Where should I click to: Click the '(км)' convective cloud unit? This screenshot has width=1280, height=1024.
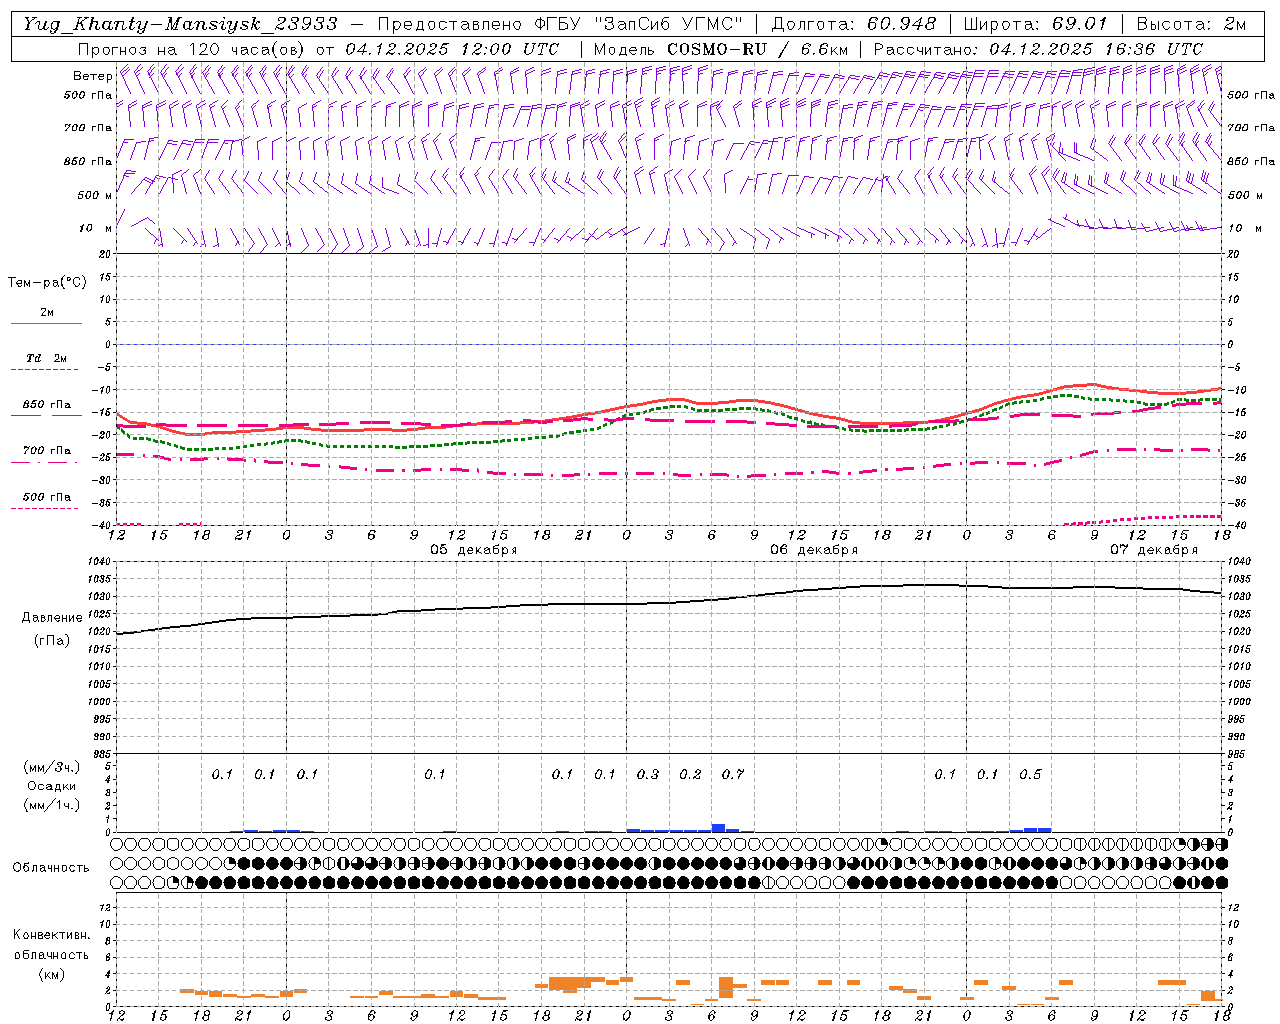pos(51,974)
